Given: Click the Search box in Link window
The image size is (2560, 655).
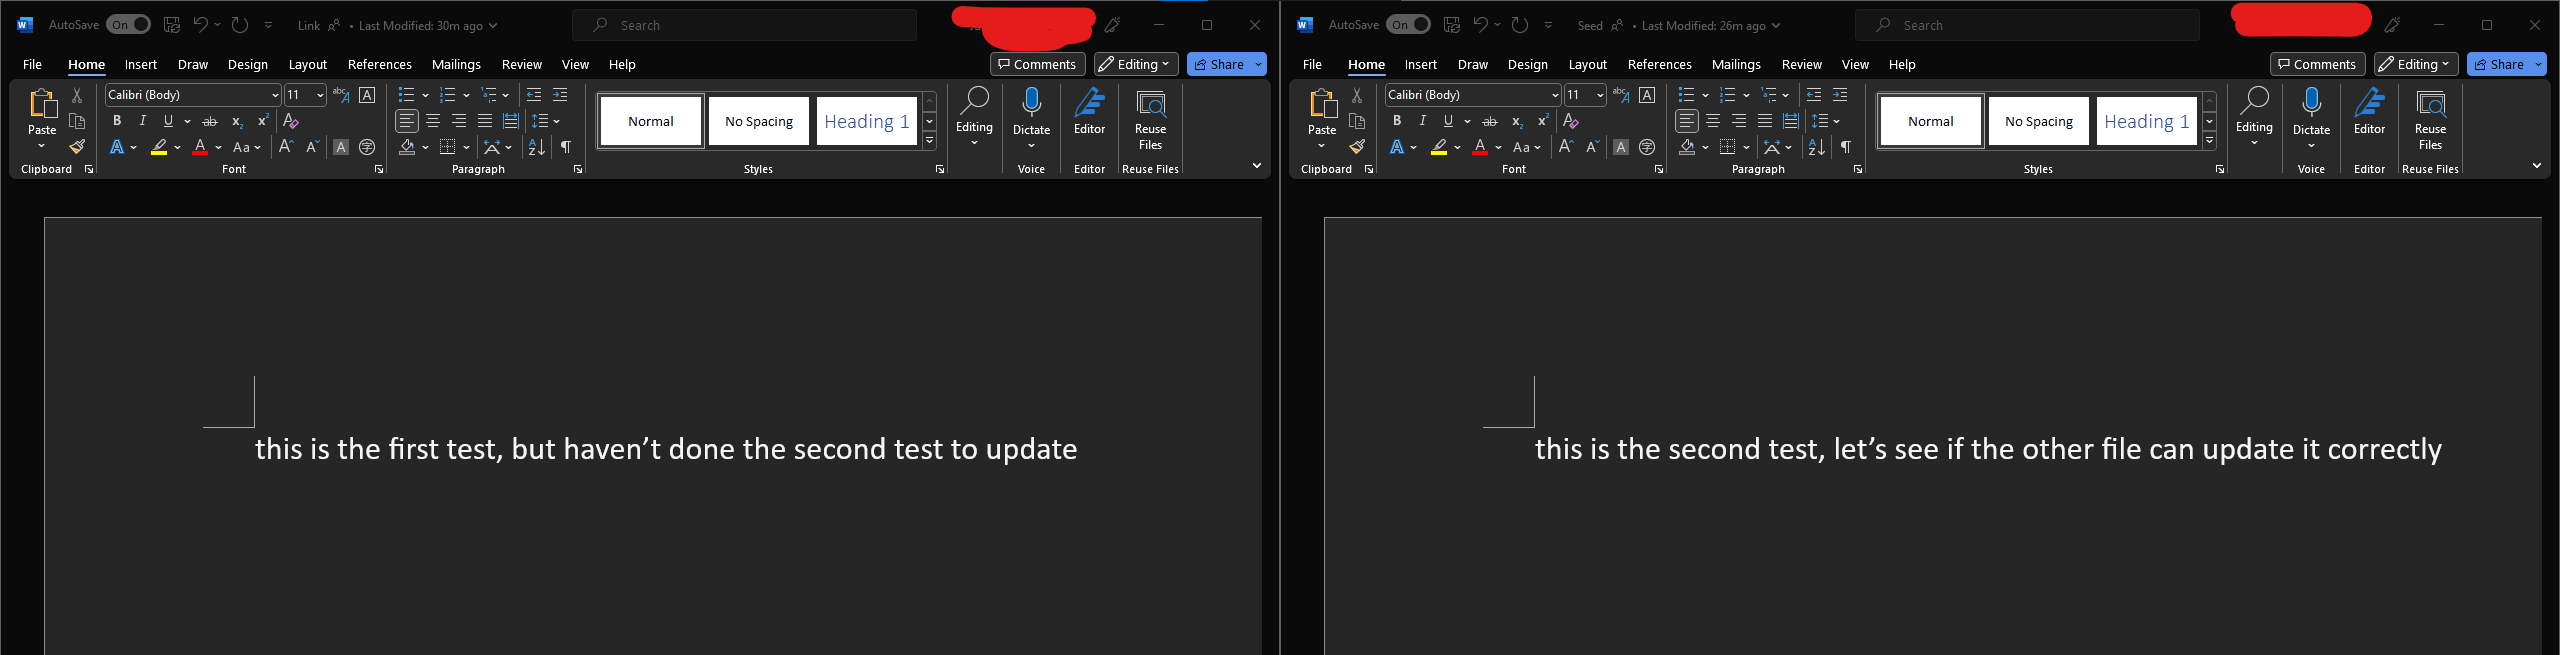Looking at the screenshot, I should pos(745,25).
